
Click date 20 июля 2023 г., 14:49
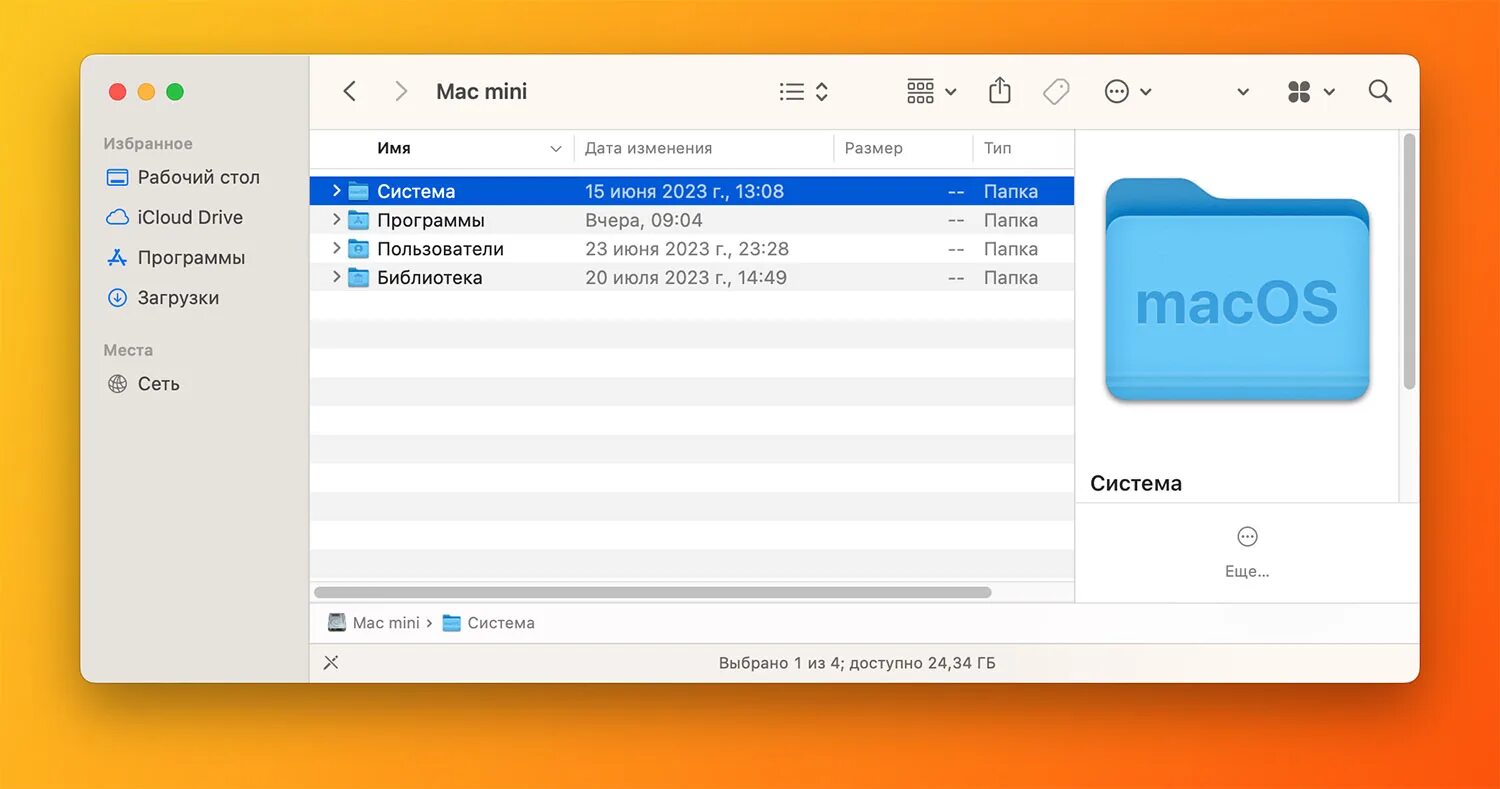[x=686, y=278]
